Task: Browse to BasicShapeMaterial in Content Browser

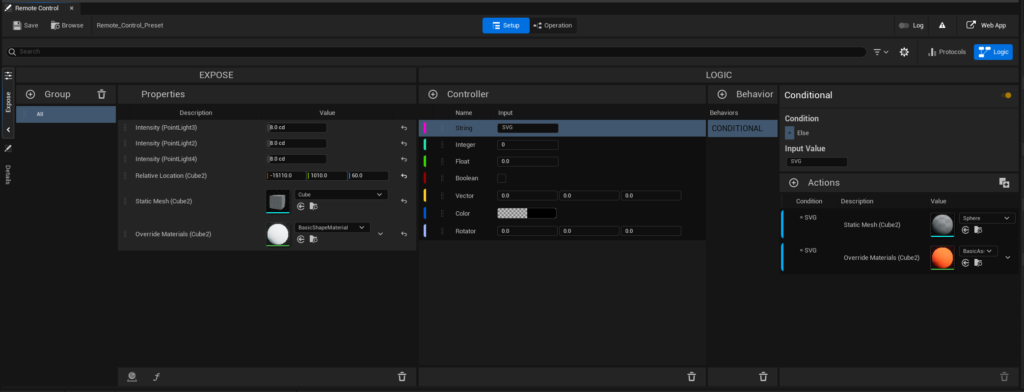Action: pos(313,239)
